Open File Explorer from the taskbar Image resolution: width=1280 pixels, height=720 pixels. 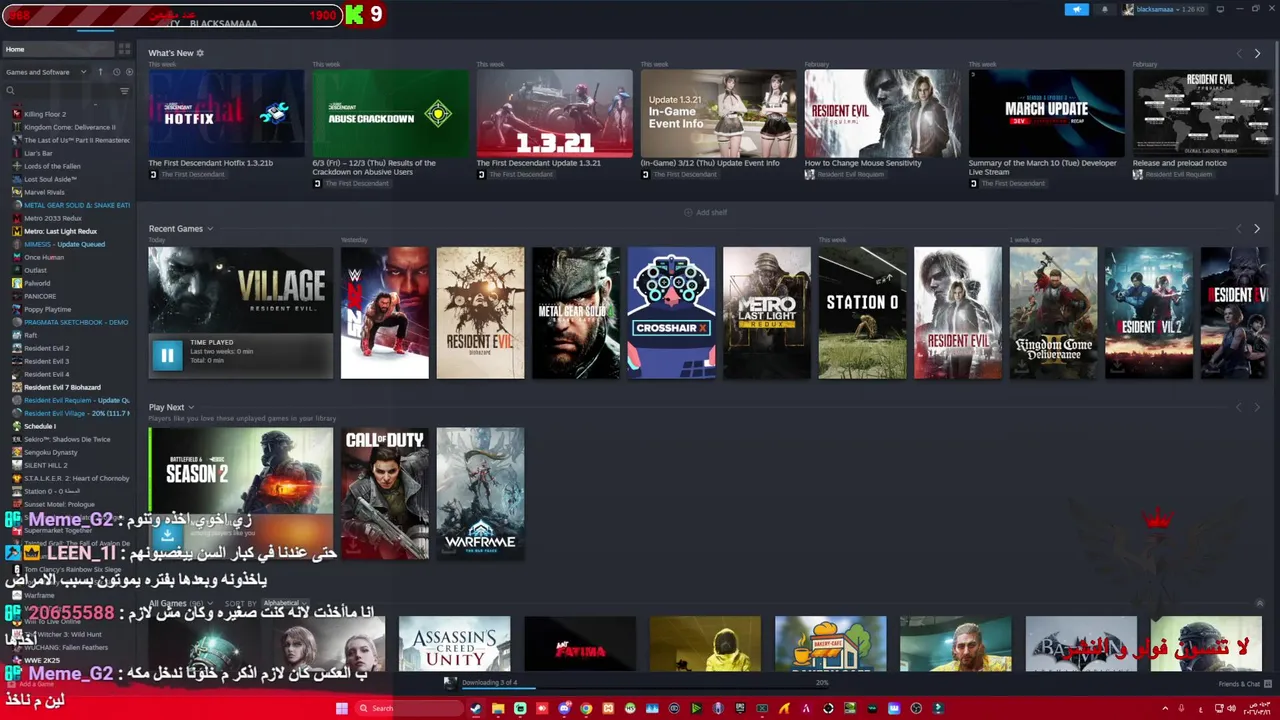(498, 708)
